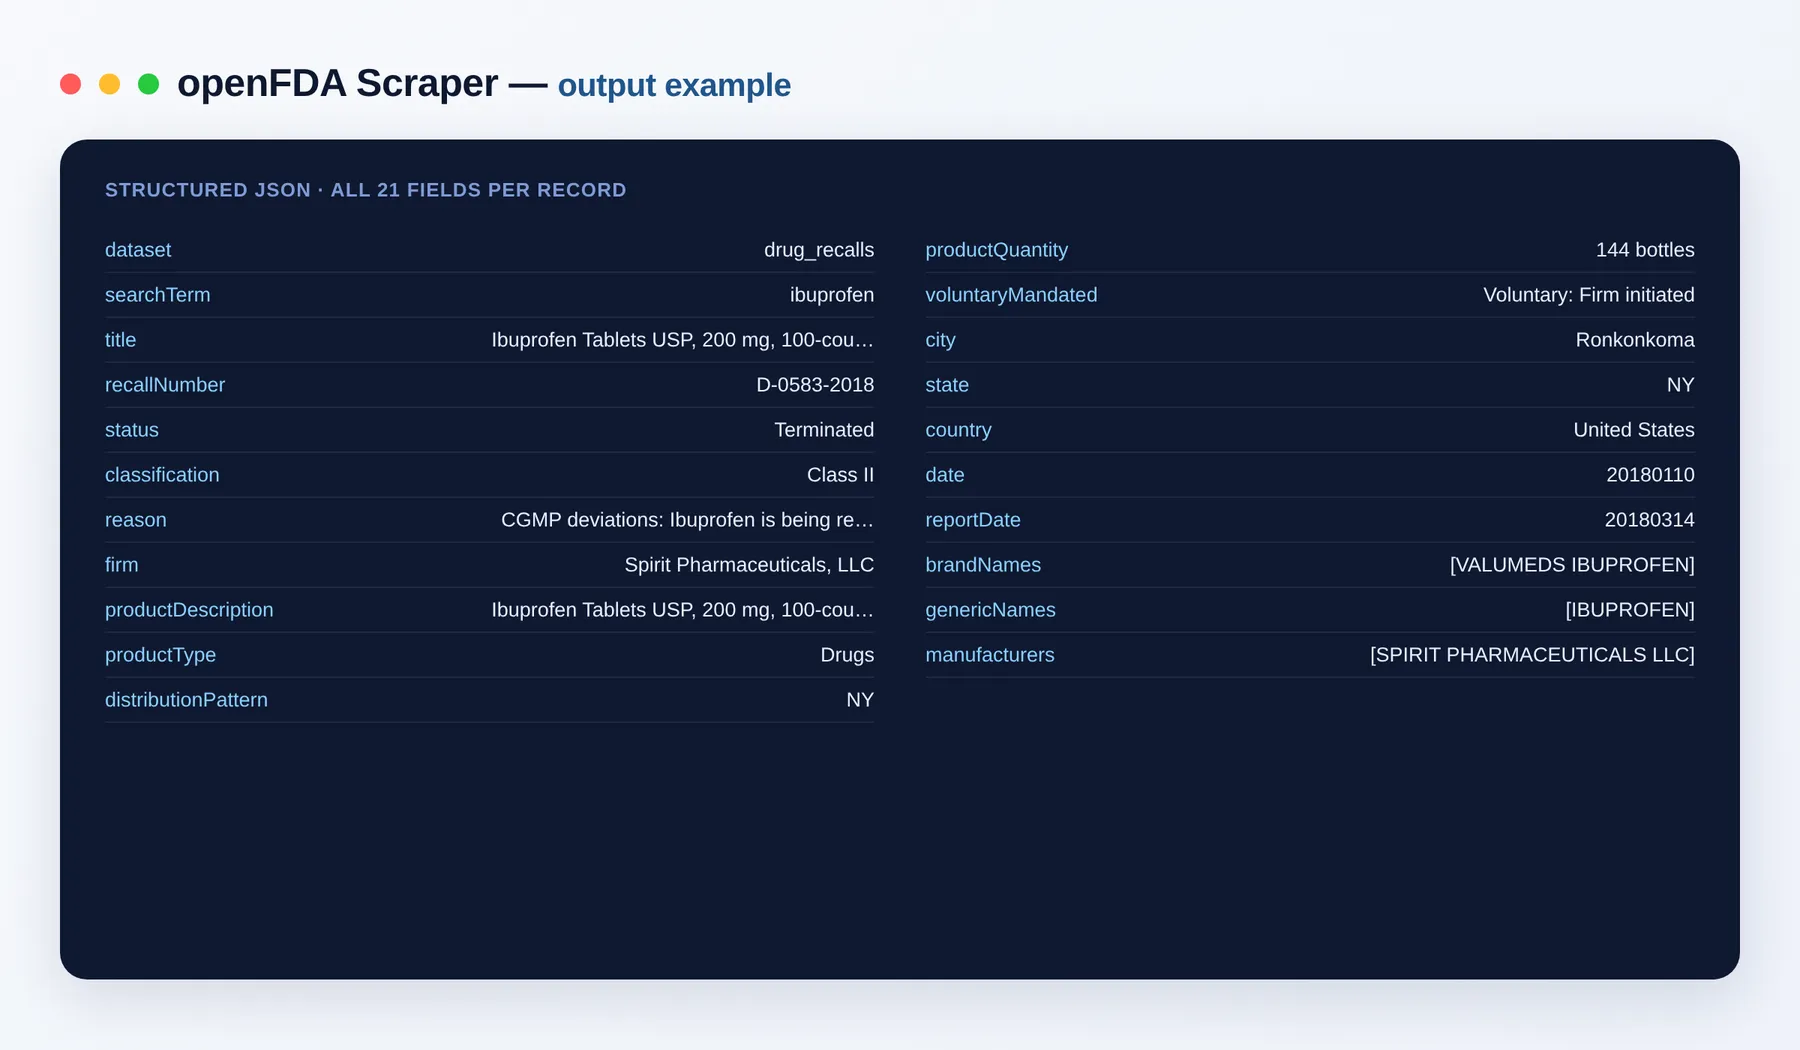
Task: Select the 'Ronkonkoma' value
Action: (1635, 340)
